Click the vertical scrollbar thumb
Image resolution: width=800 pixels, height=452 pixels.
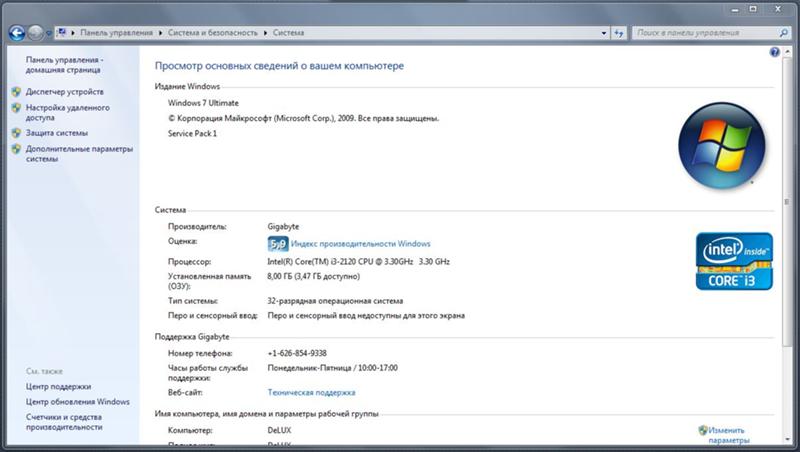tap(787, 202)
